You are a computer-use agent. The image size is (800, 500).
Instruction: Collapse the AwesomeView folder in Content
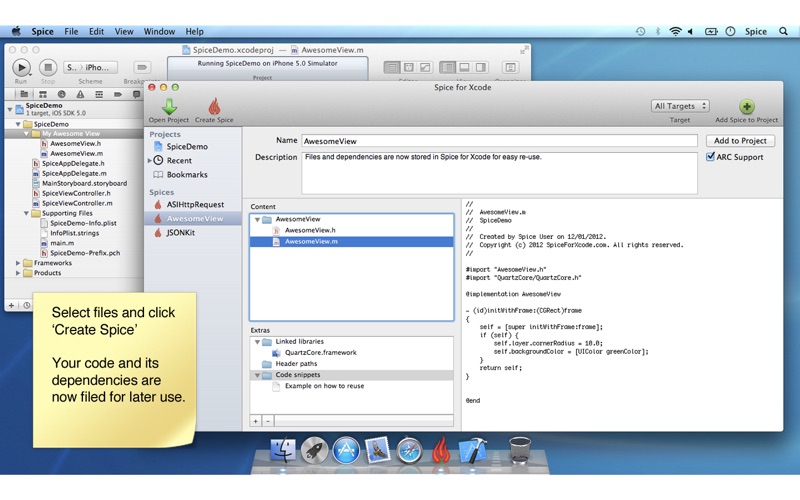[x=257, y=219]
